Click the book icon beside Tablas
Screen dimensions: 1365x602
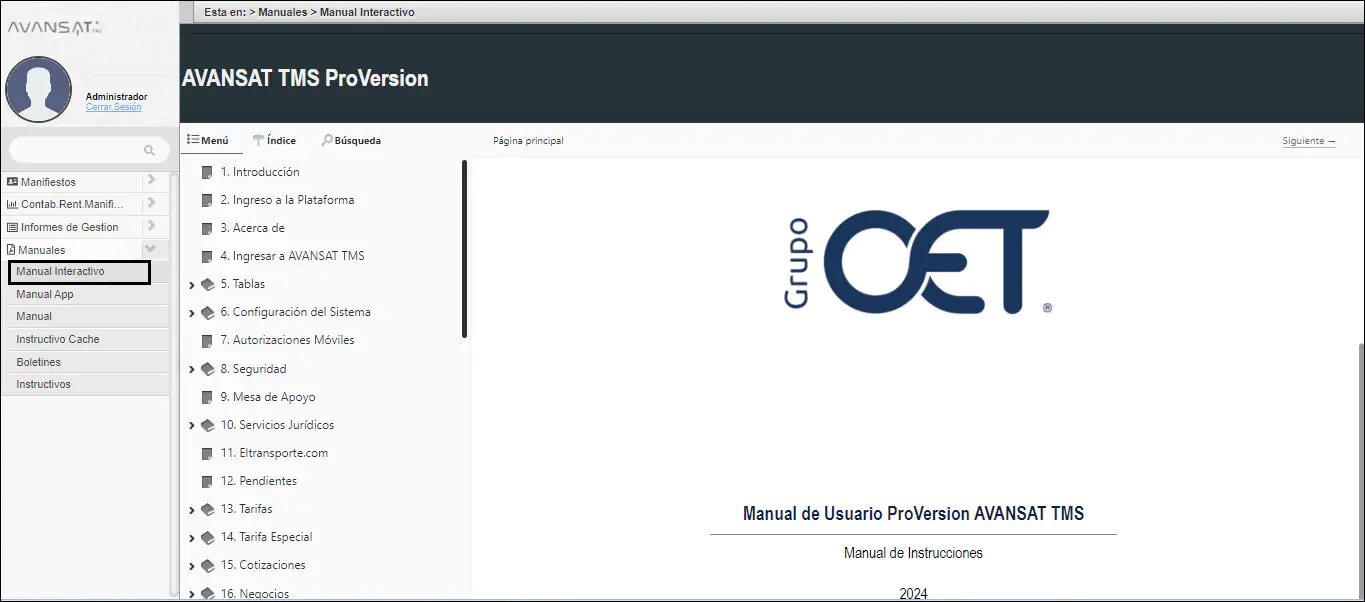(207, 284)
